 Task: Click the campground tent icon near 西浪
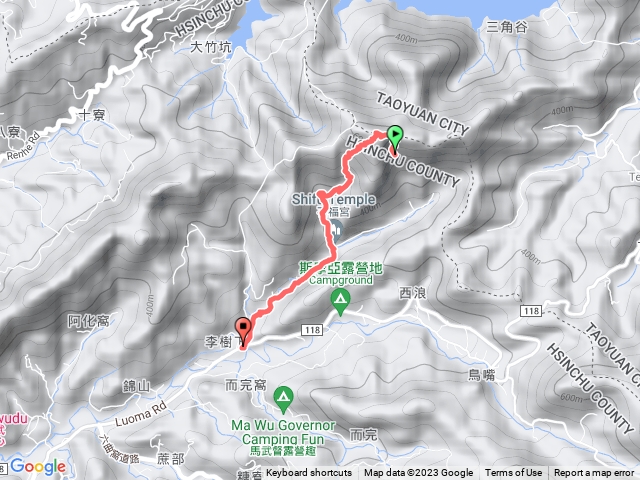(x=340, y=301)
